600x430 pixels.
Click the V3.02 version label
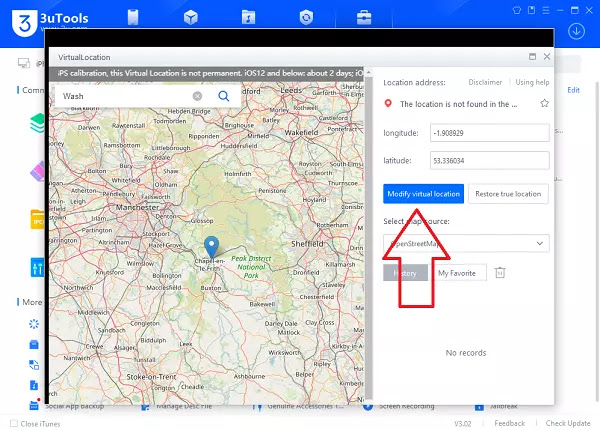[463, 423]
